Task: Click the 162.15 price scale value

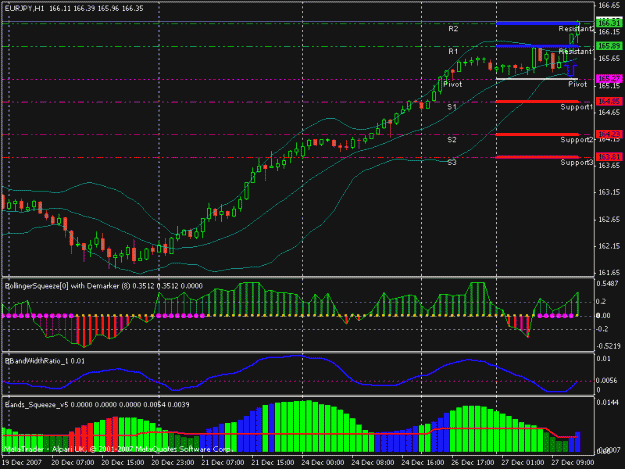Action: pyautogui.click(x=609, y=246)
